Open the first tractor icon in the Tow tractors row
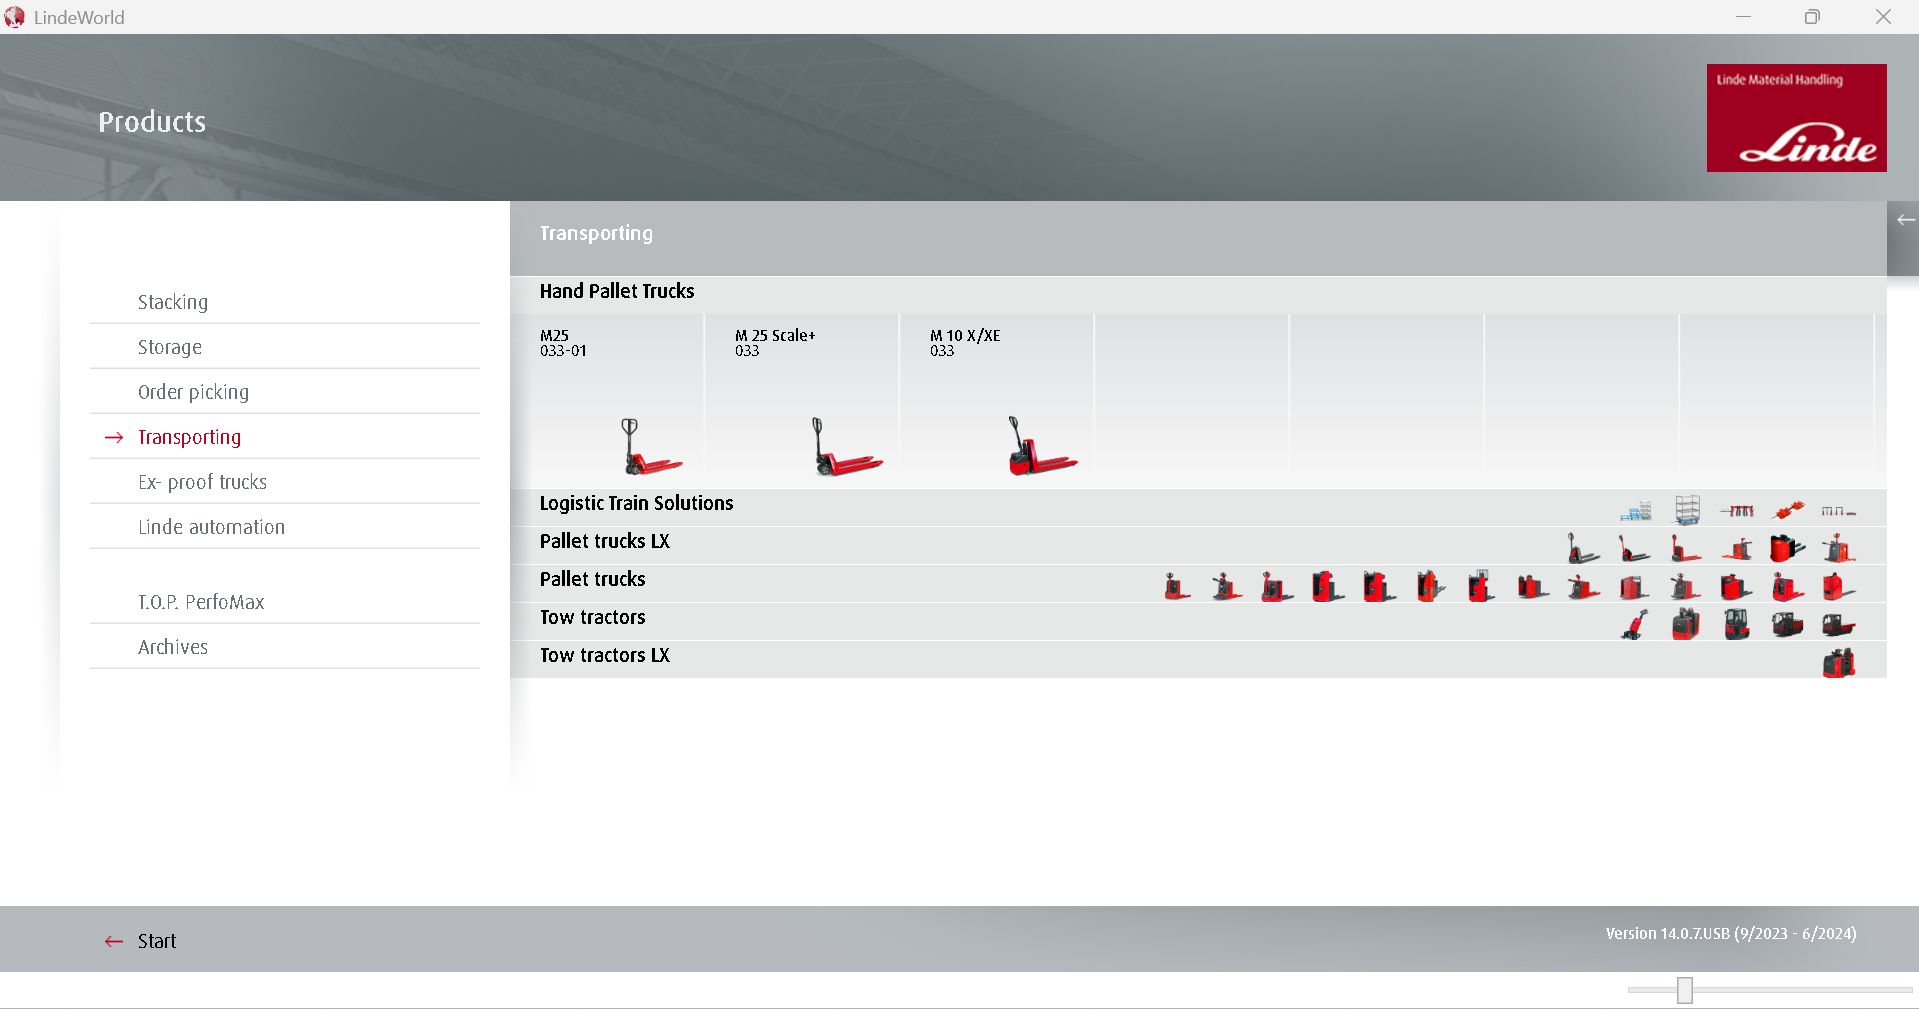1919x1009 pixels. [1634, 624]
